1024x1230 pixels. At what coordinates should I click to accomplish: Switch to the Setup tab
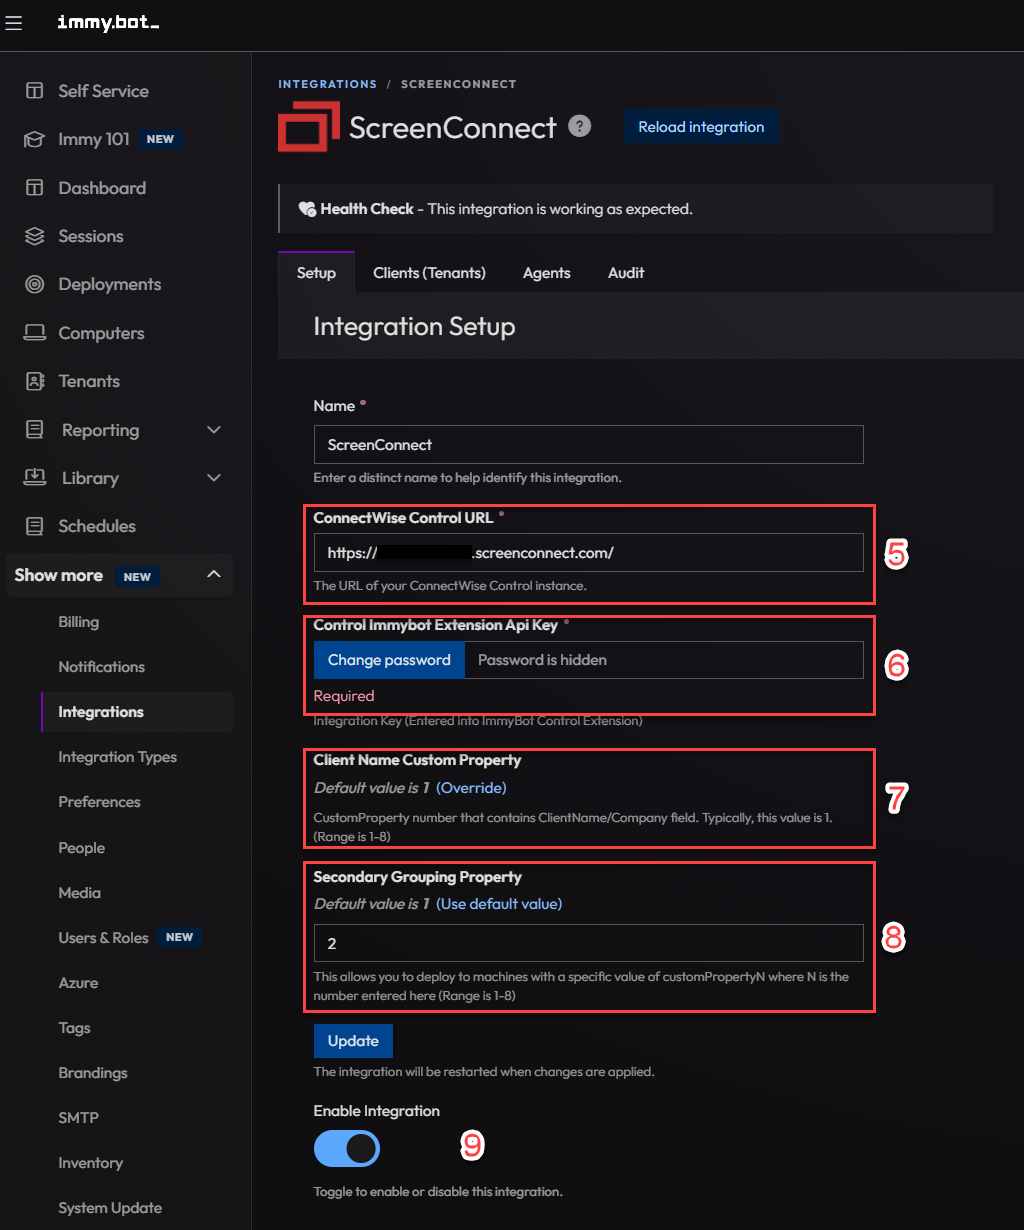click(316, 272)
